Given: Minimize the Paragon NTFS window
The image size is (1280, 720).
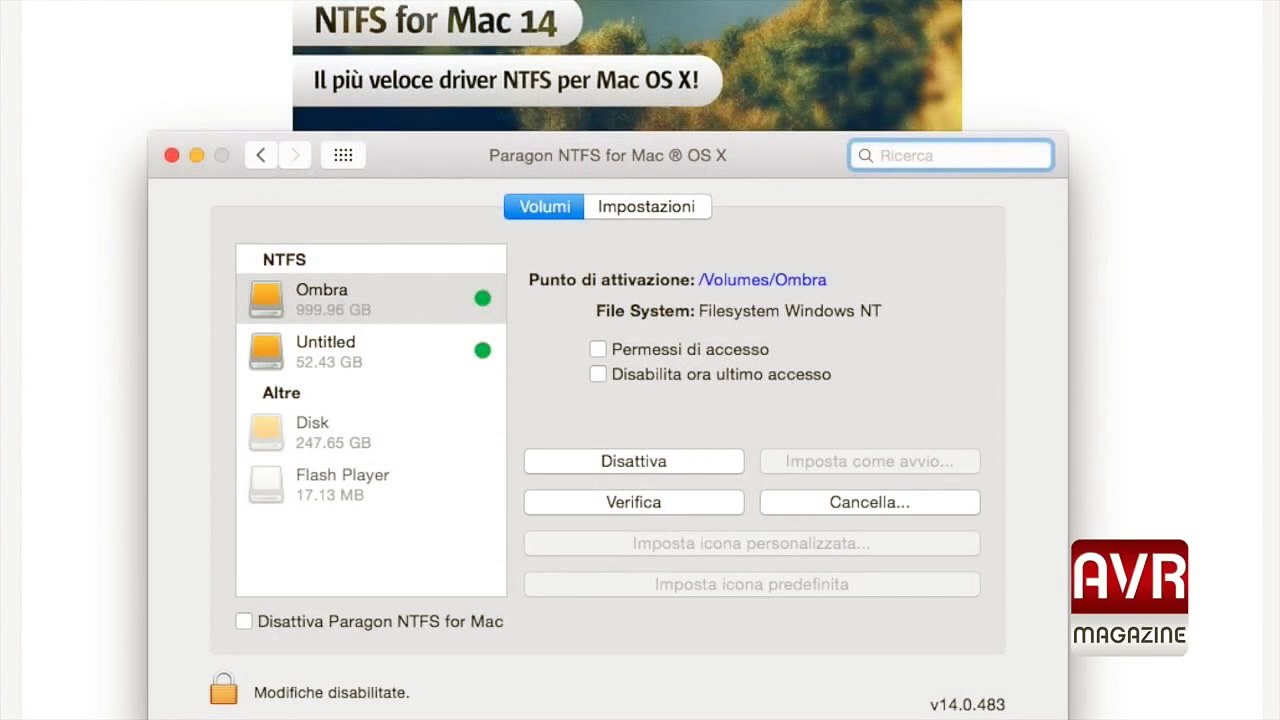Looking at the screenshot, I should pos(197,155).
